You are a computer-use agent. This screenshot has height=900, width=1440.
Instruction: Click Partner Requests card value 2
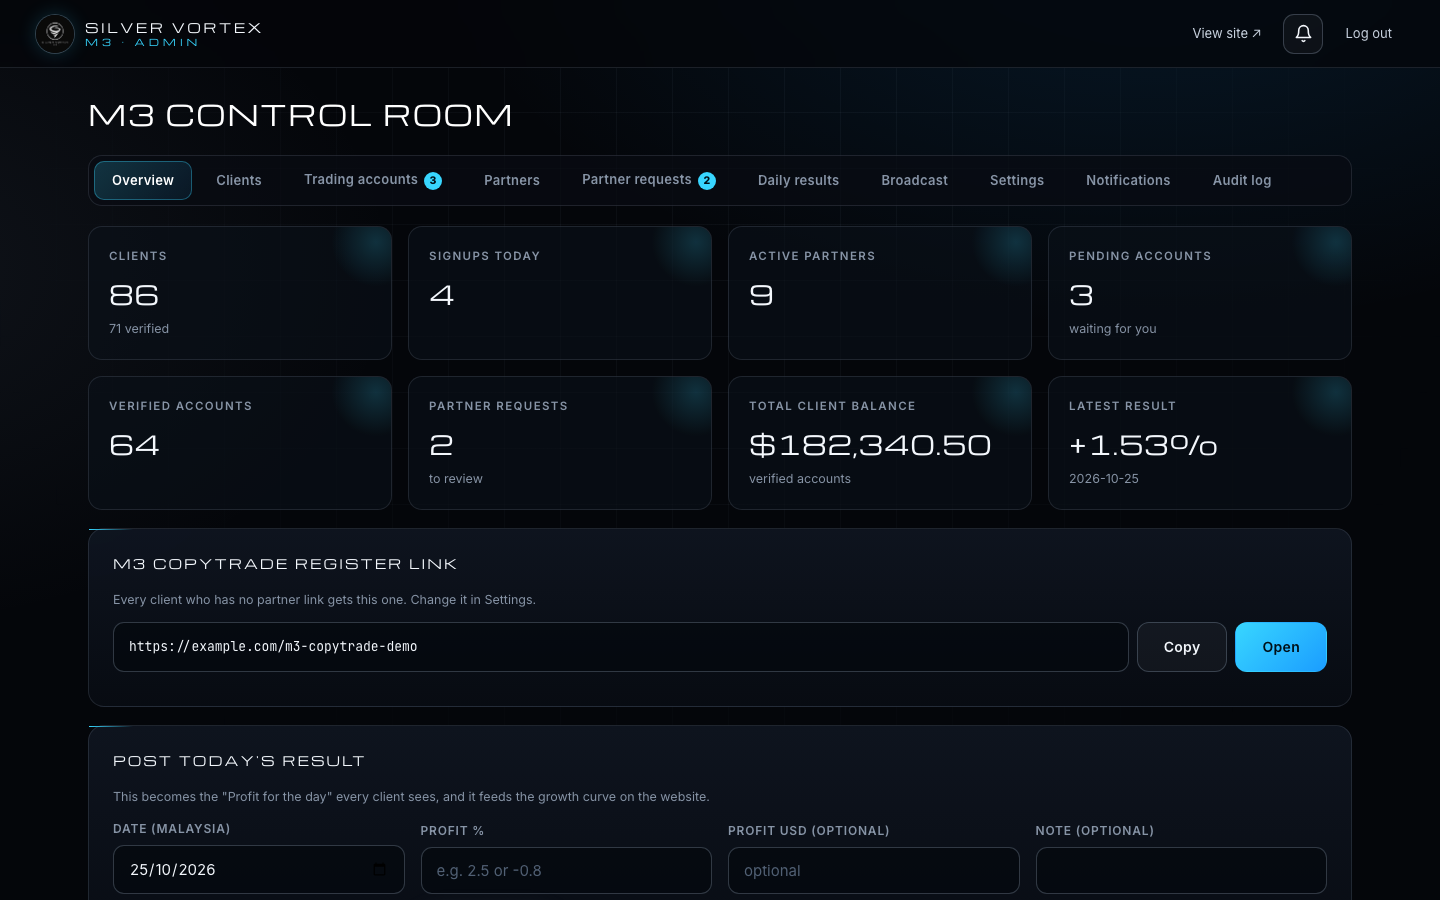click(x=441, y=446)
